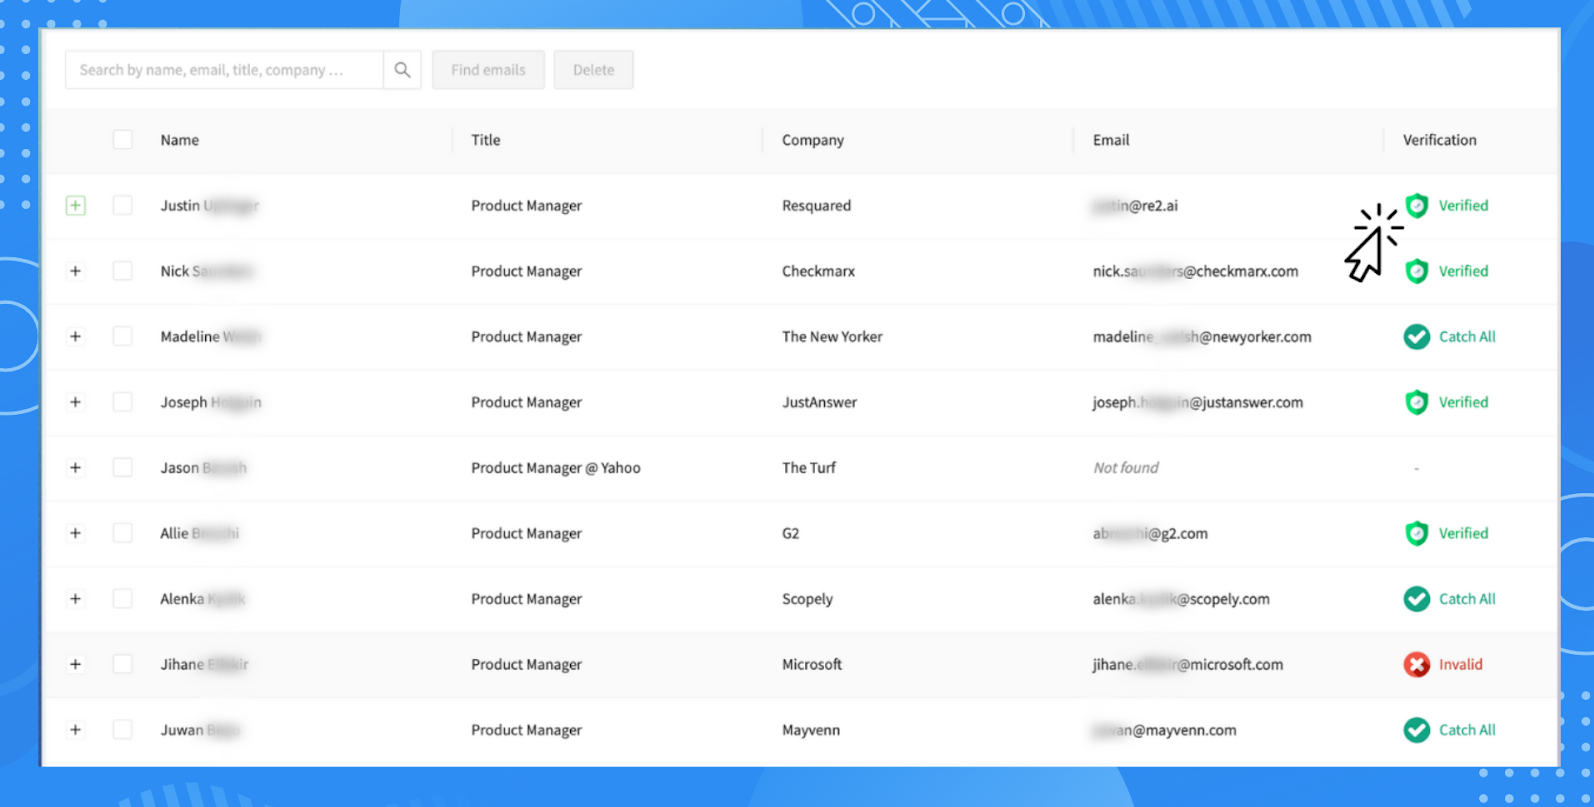The width and height of the screenshot is (1594, 807).
Task: Click the checkmarx.com email address
Action: (x=1195, y=271)
